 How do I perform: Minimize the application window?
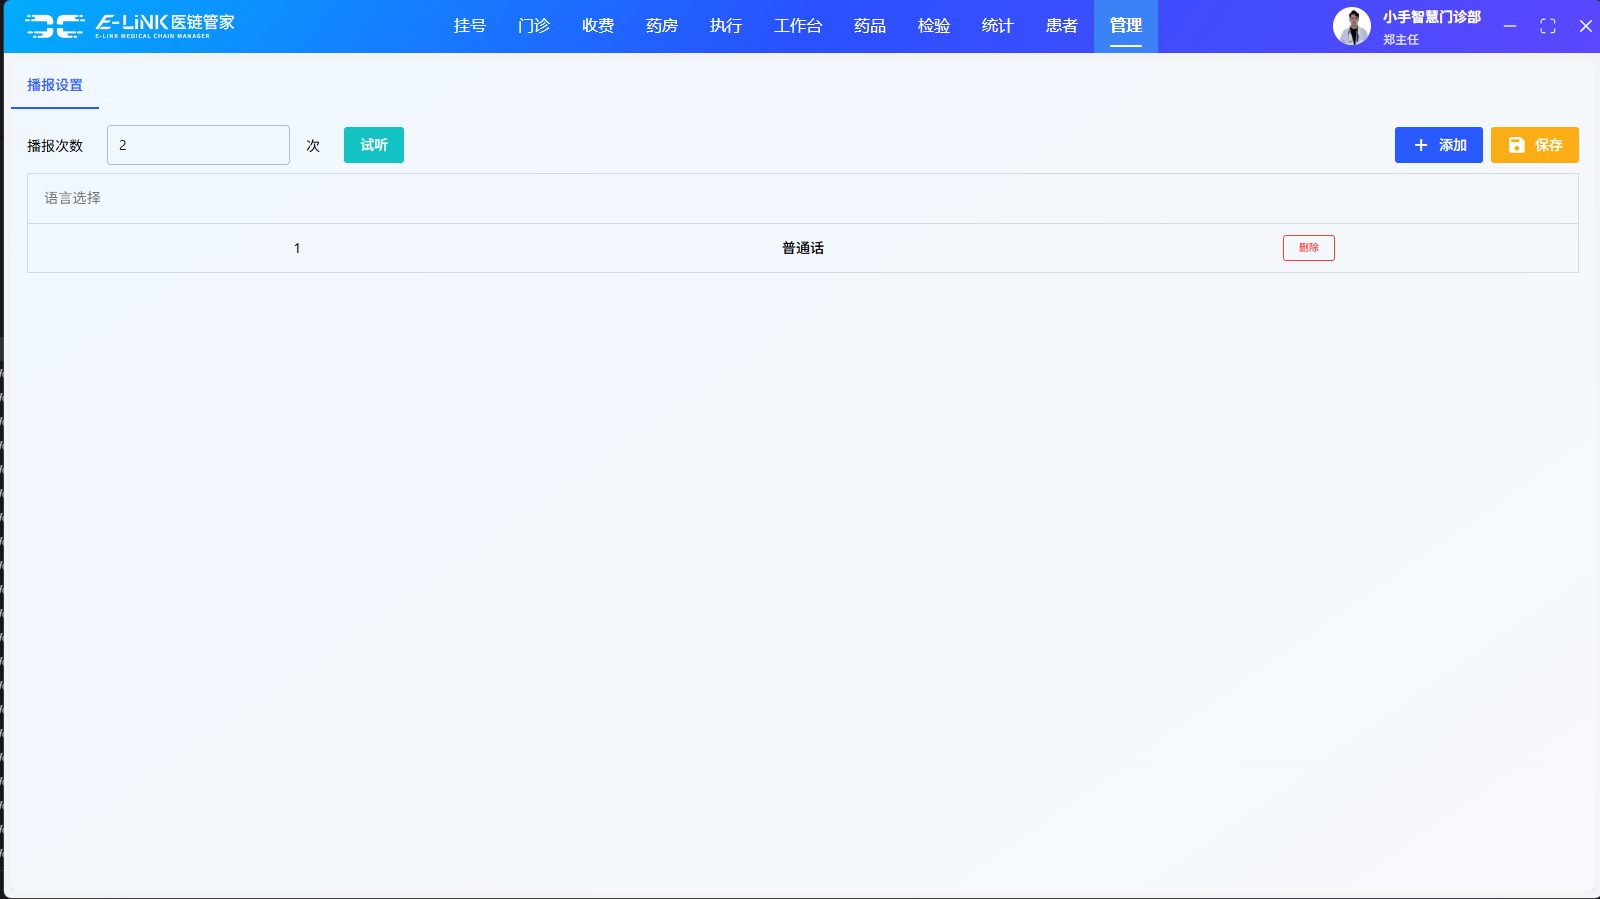(x=1510, y=26)
